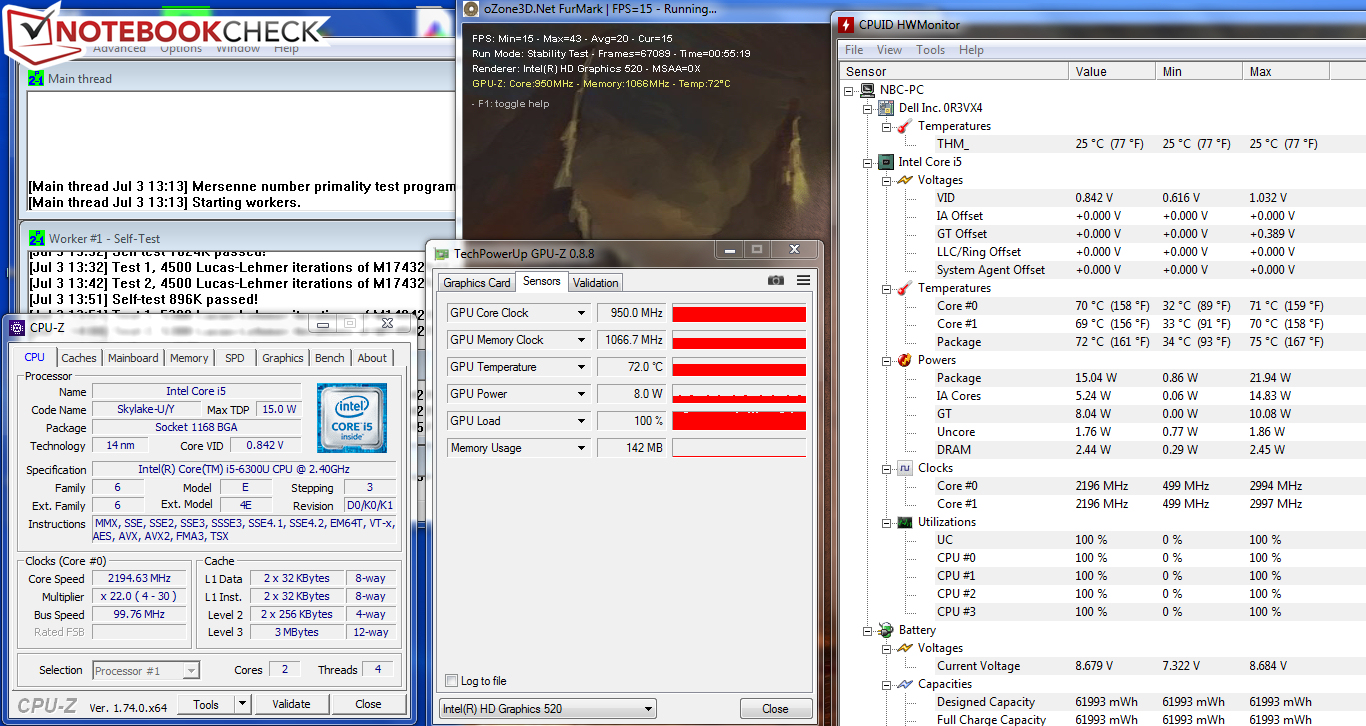Screen dimensions: 1366x726
Task: Click the GPU-Z screenshot camera icon
Action: 776,281
